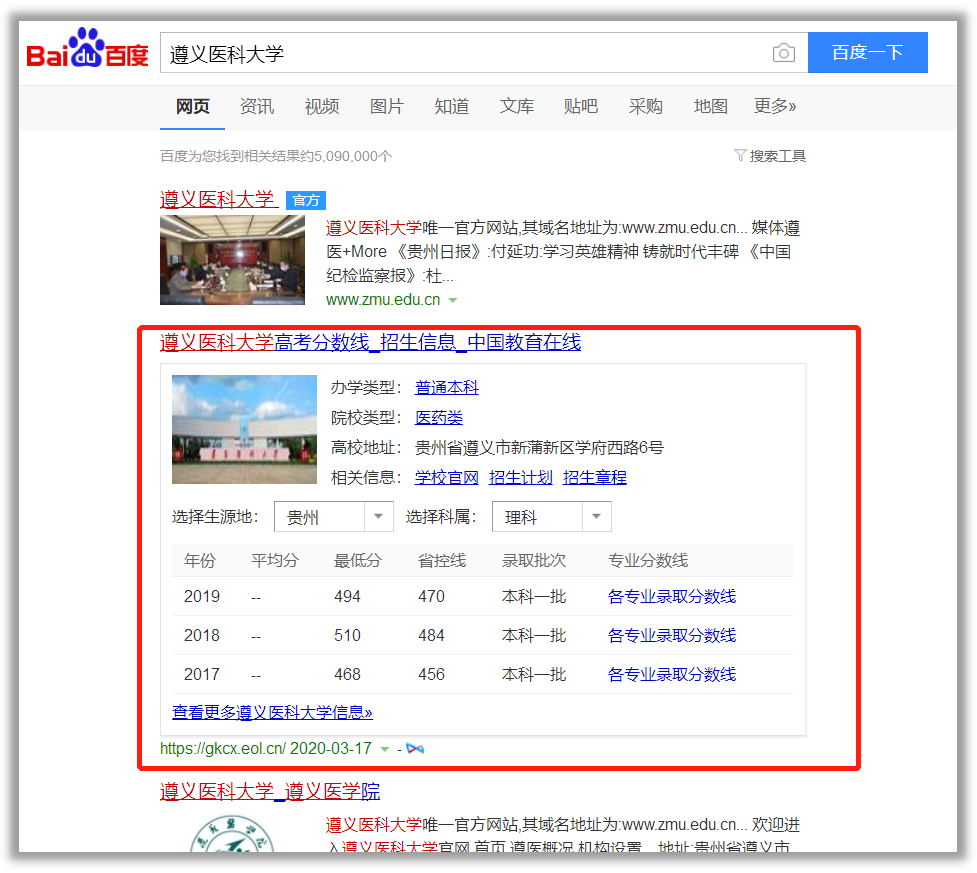
Task: Click the search tools filter icon
Action: (740, 155)
